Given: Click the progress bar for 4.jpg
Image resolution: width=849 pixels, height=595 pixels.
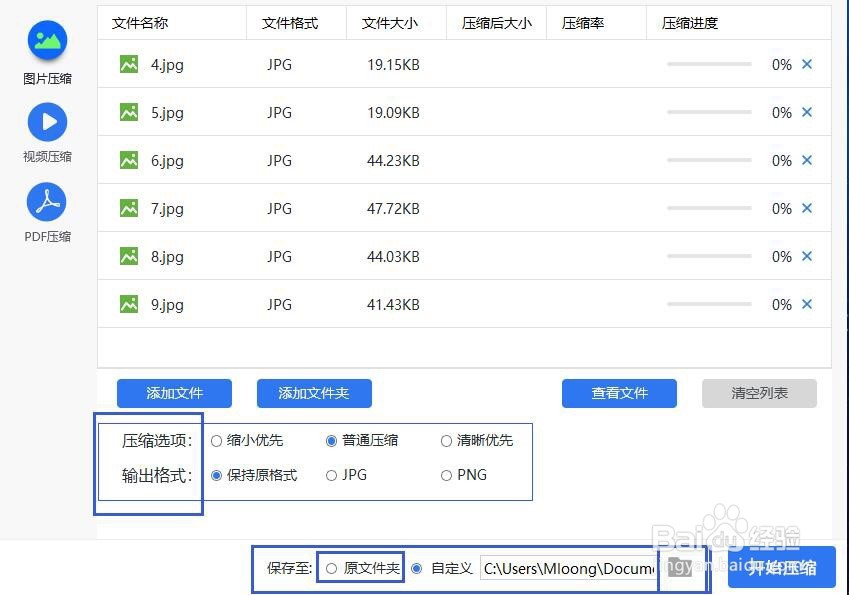Looking at the screenshot, I should pos(710,64).
